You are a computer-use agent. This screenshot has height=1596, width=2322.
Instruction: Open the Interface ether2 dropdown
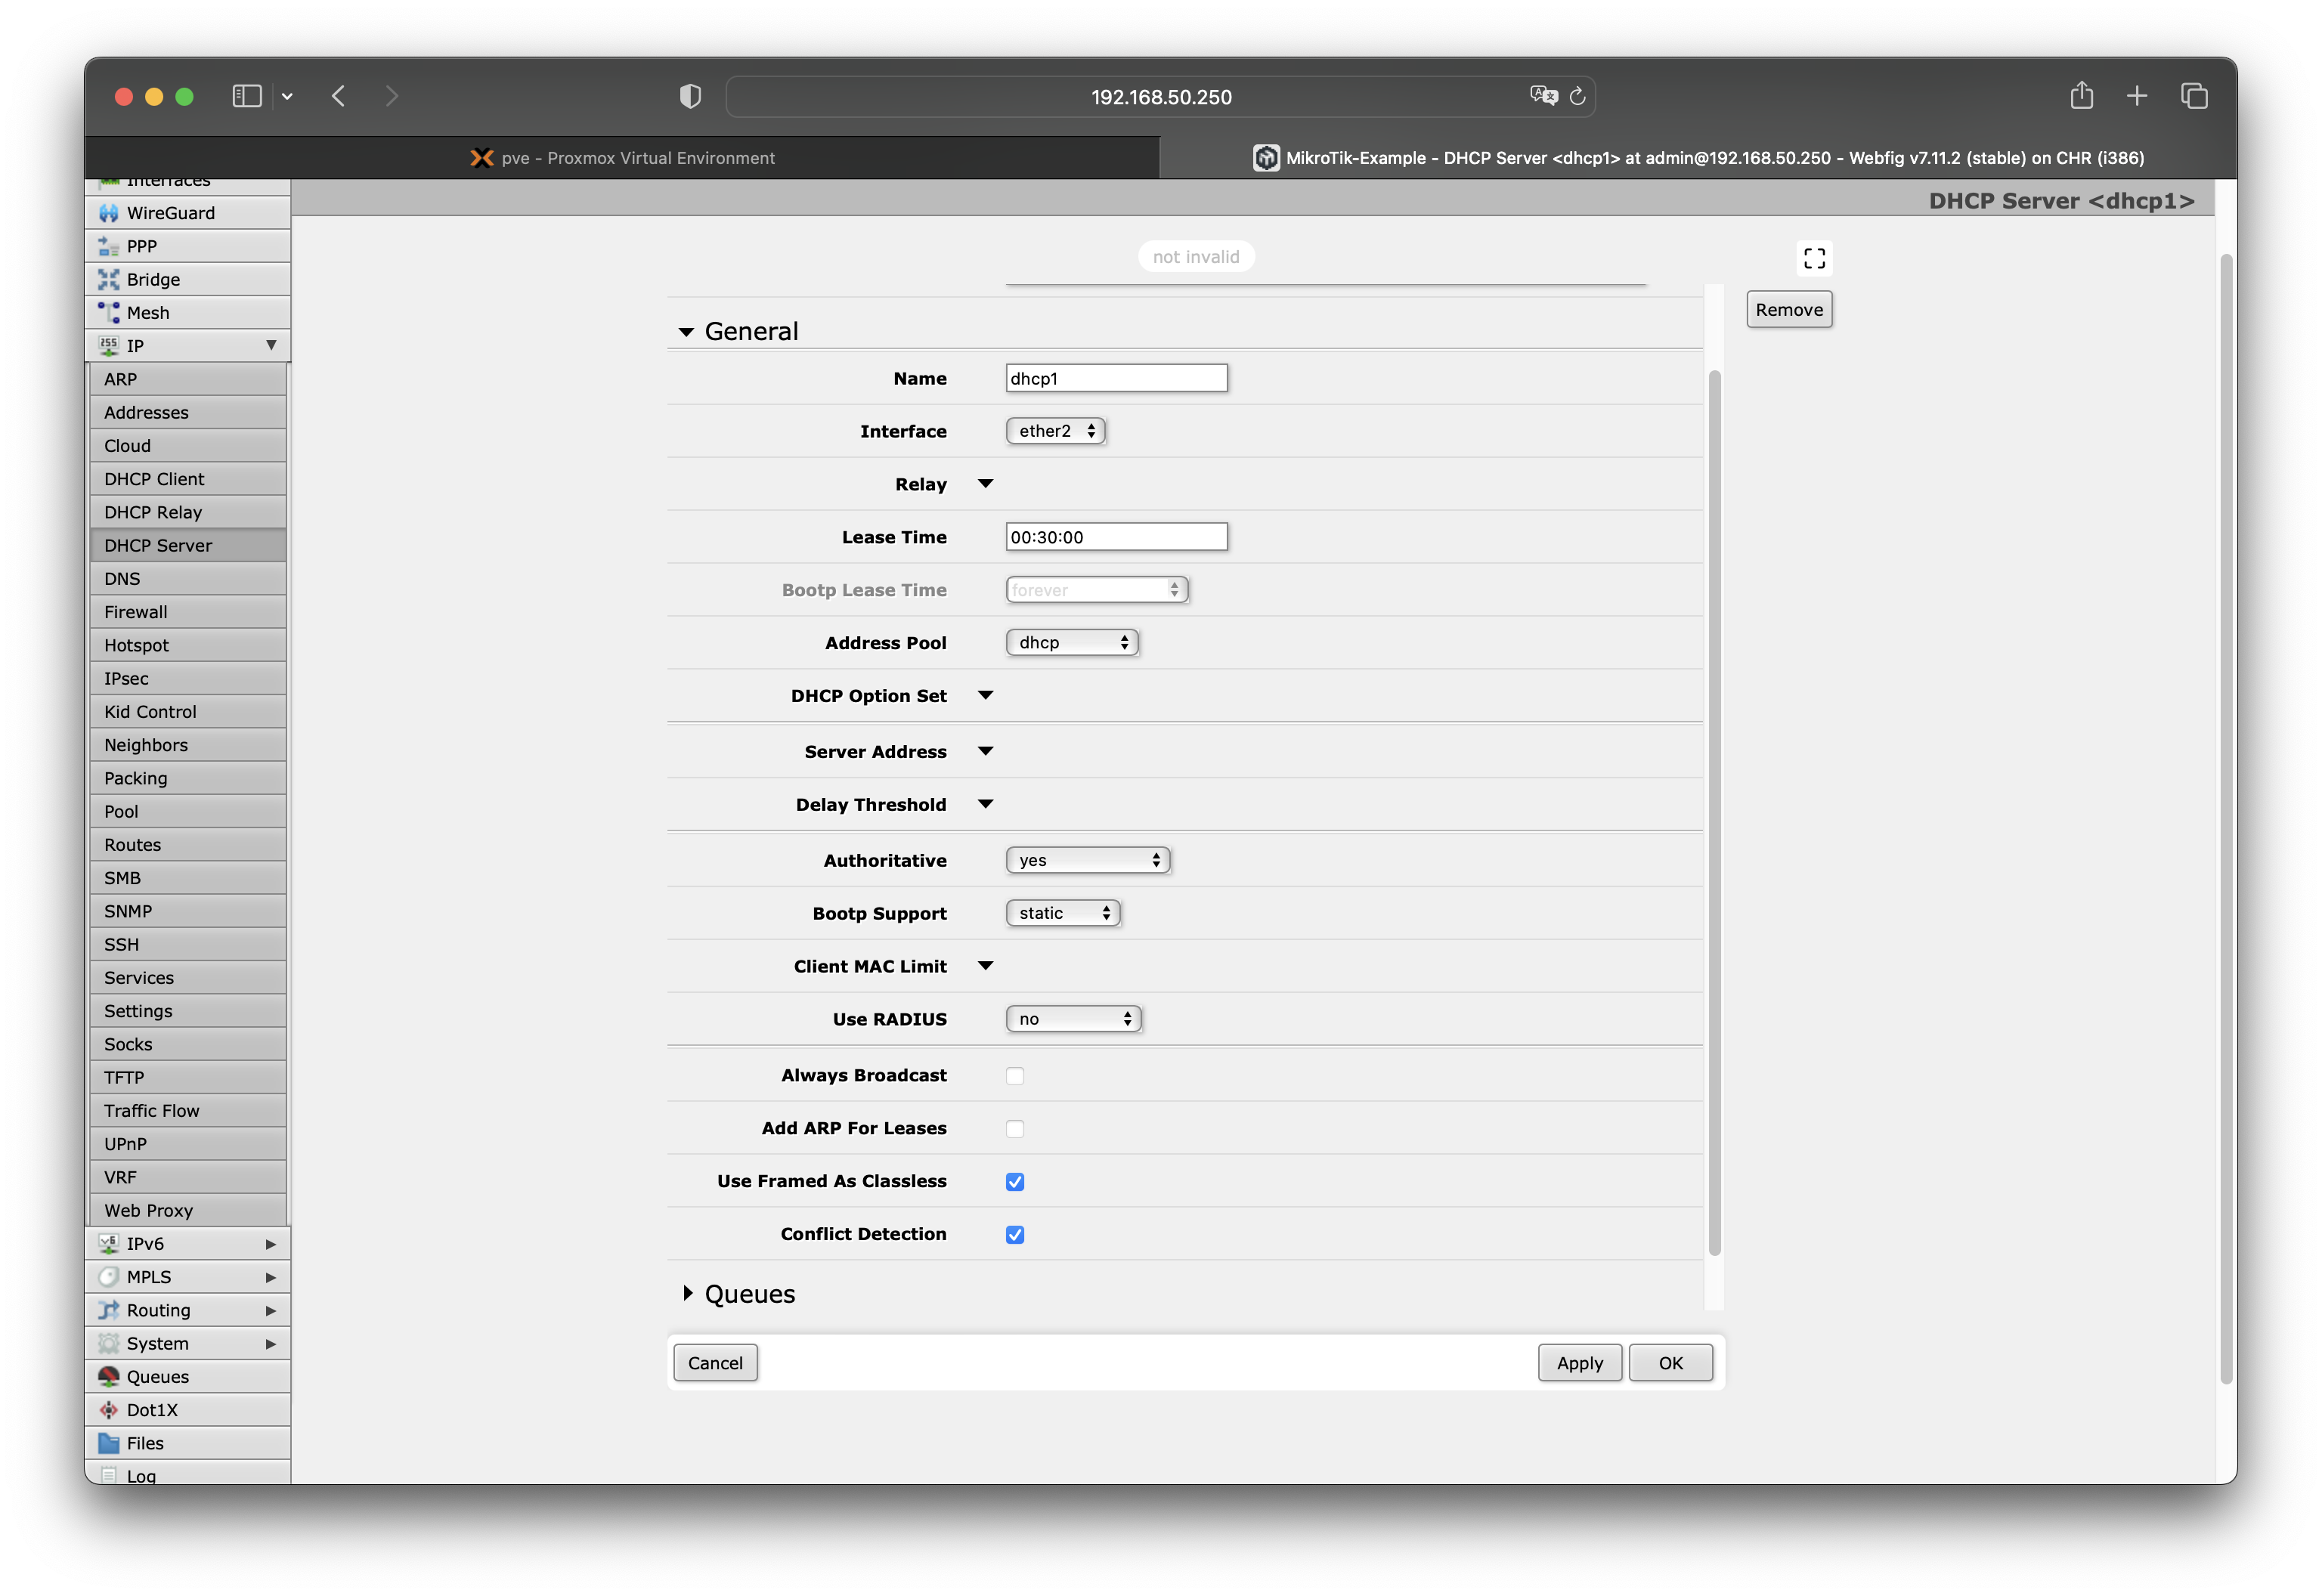(x=1056, y=431)
